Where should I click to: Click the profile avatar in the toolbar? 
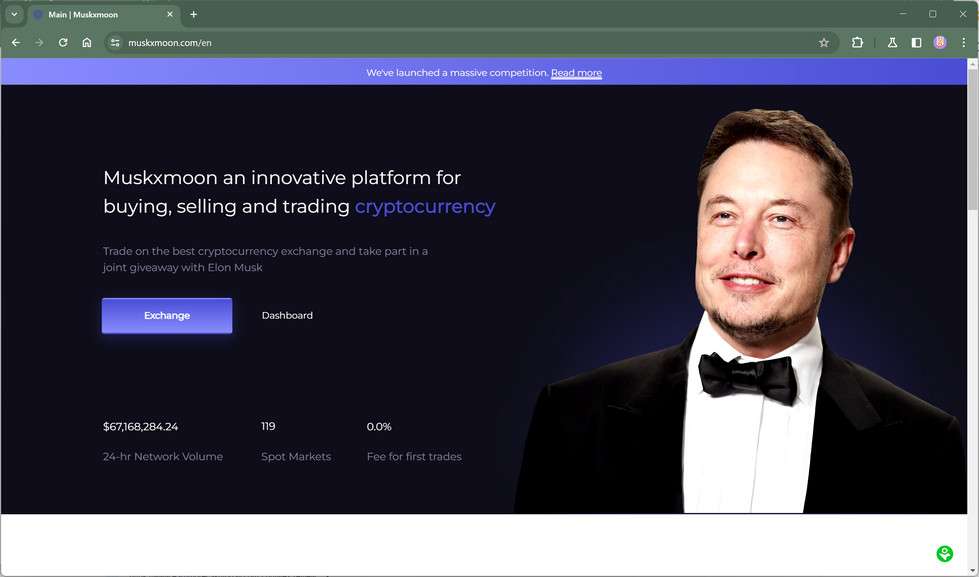point(940,43)
